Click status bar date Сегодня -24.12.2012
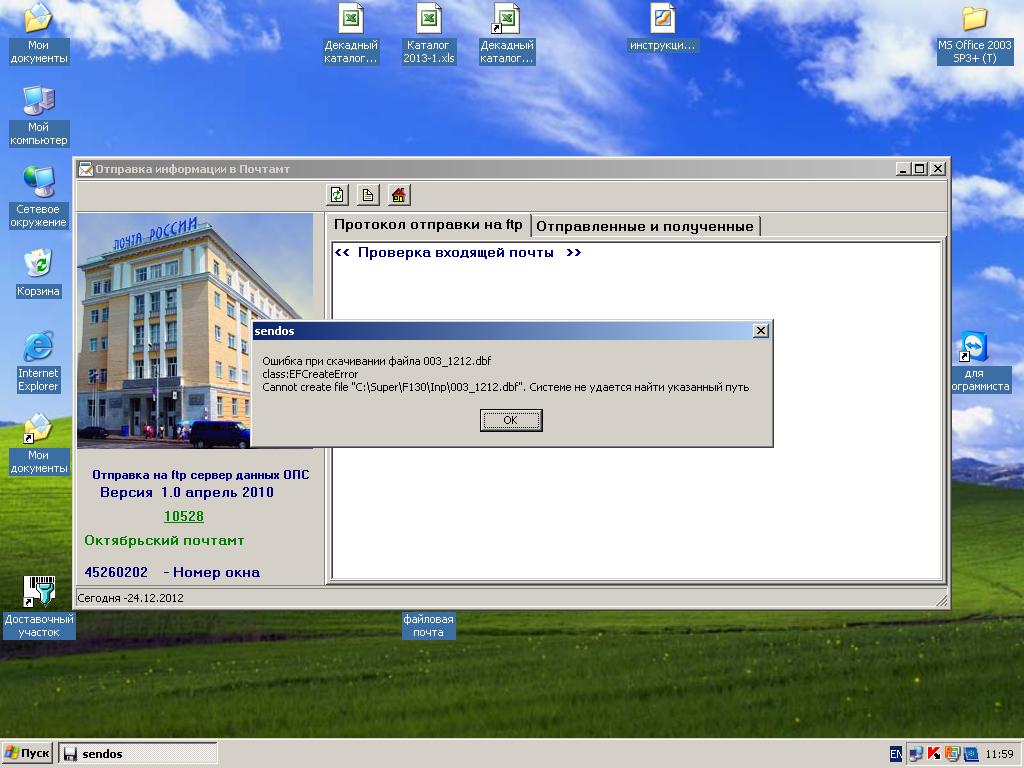Image resolution: width=1024 pixels, height=768 pixels. (131, 598)
